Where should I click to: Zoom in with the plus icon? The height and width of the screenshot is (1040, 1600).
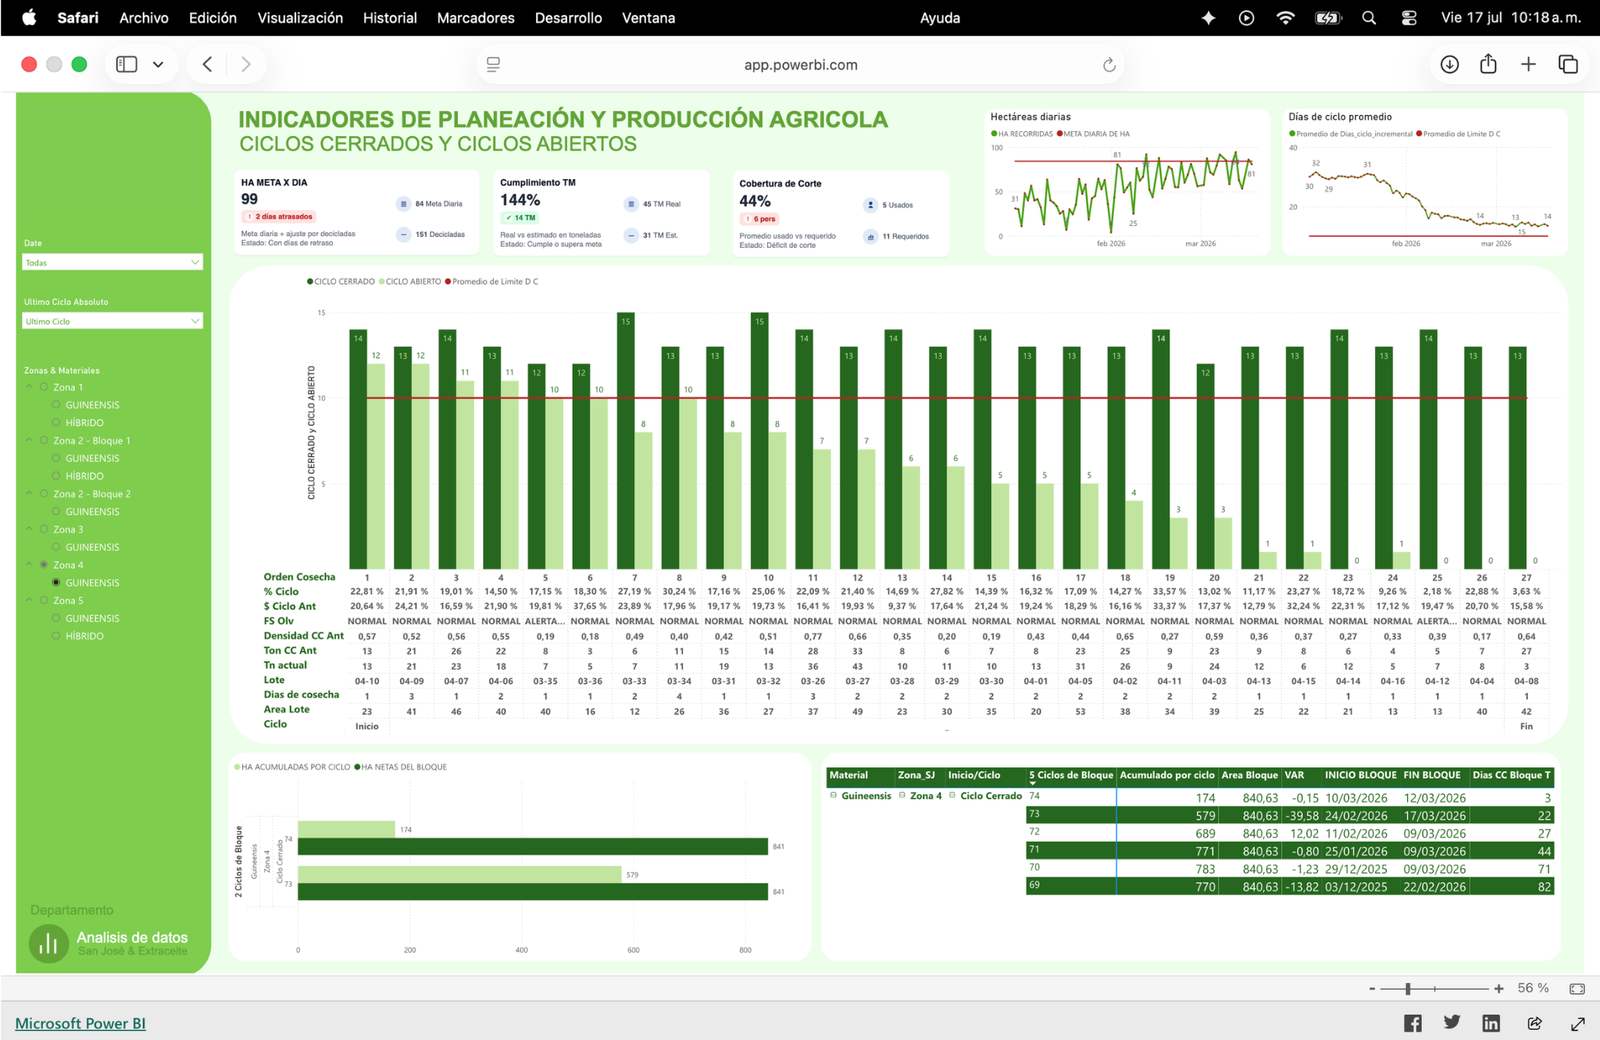[1498, 988]
